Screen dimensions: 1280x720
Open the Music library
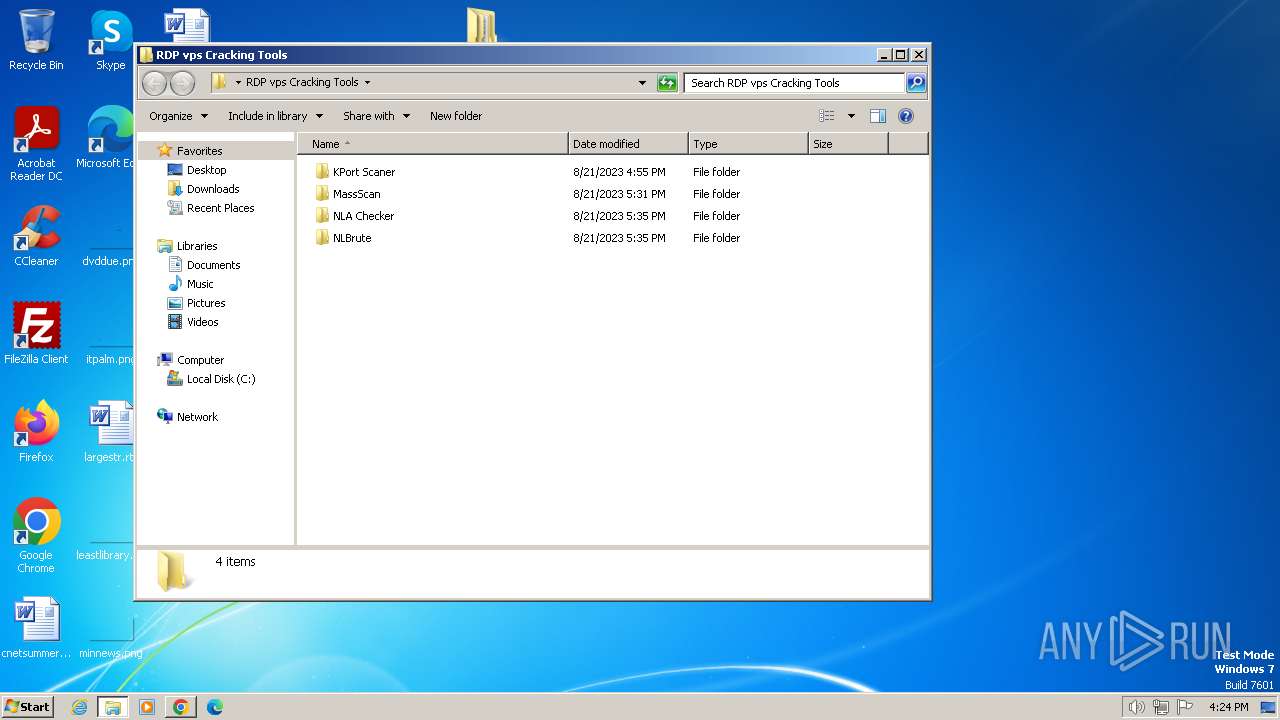click(200, 284)
